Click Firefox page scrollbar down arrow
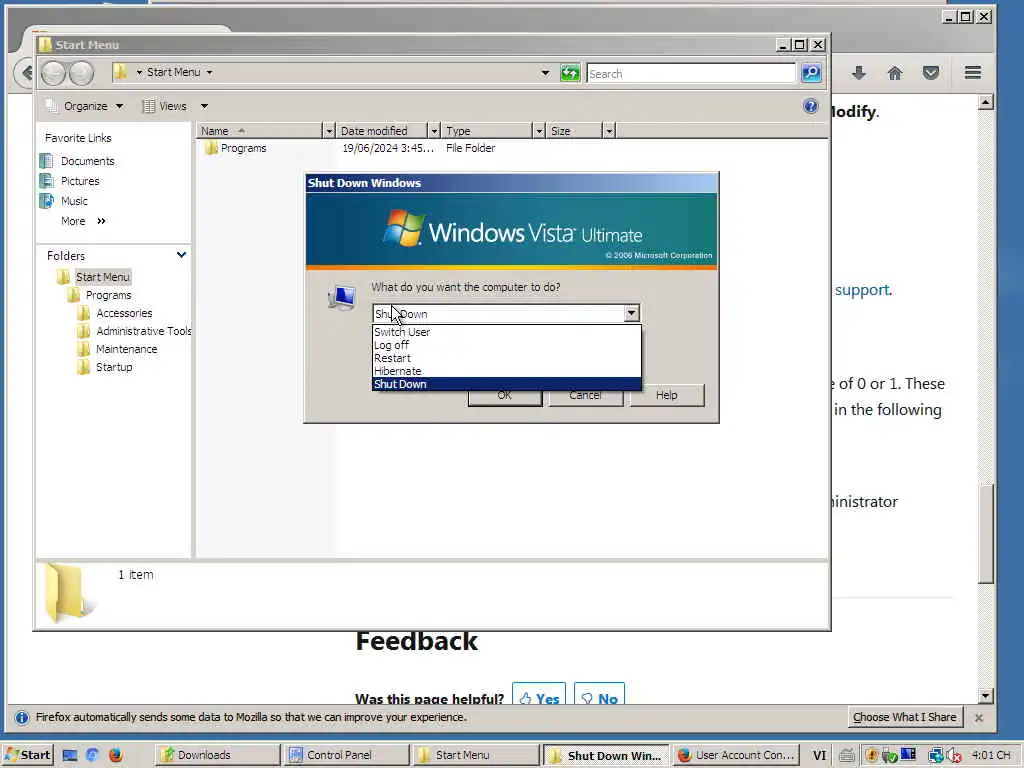Viewport: 1024px width, 768px height. (x=986, y=696)
